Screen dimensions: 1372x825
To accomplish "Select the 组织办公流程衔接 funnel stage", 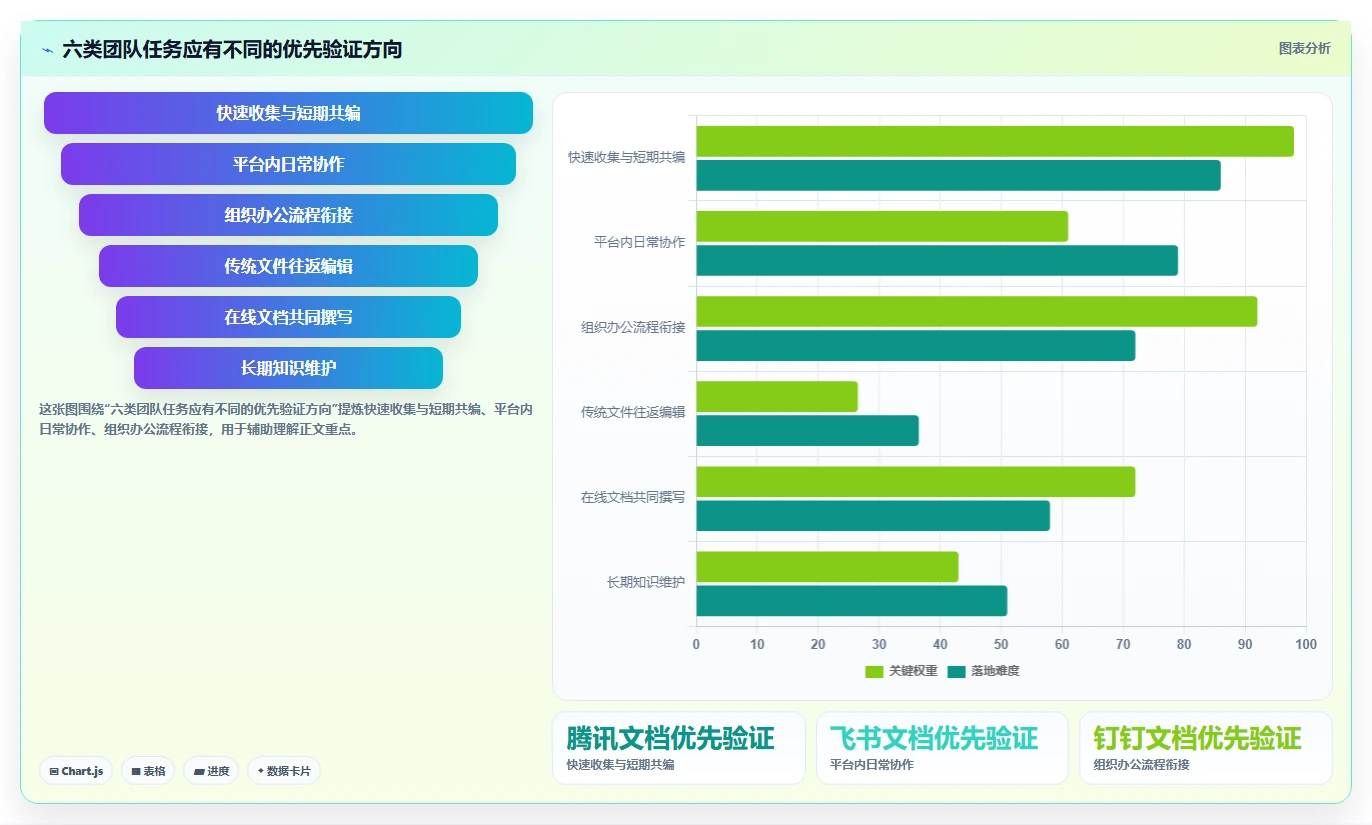I will tap(288, 215).
